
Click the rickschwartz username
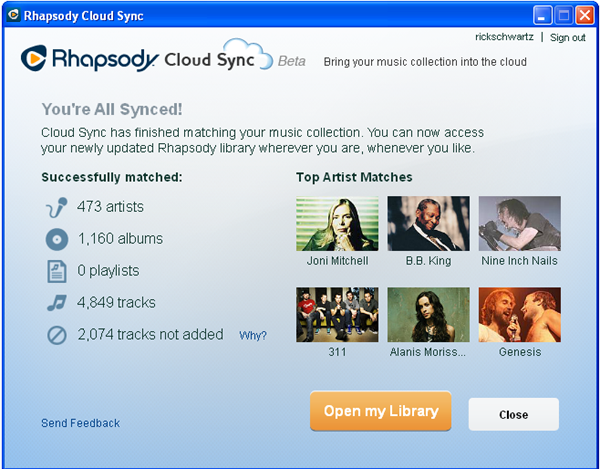505,37
